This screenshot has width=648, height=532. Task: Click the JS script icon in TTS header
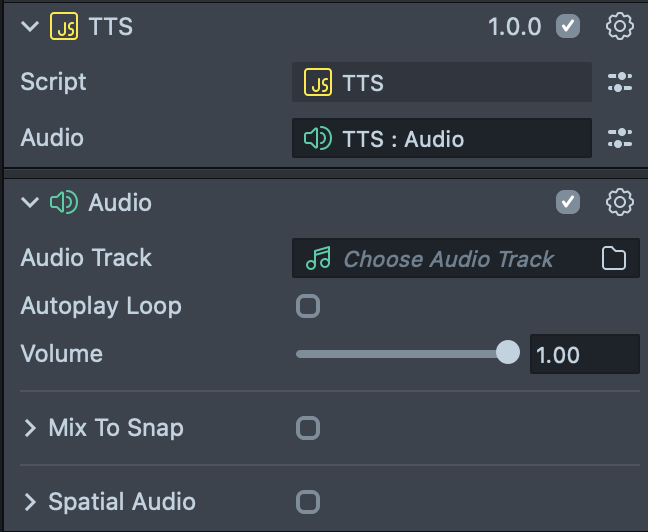(64, 27)
